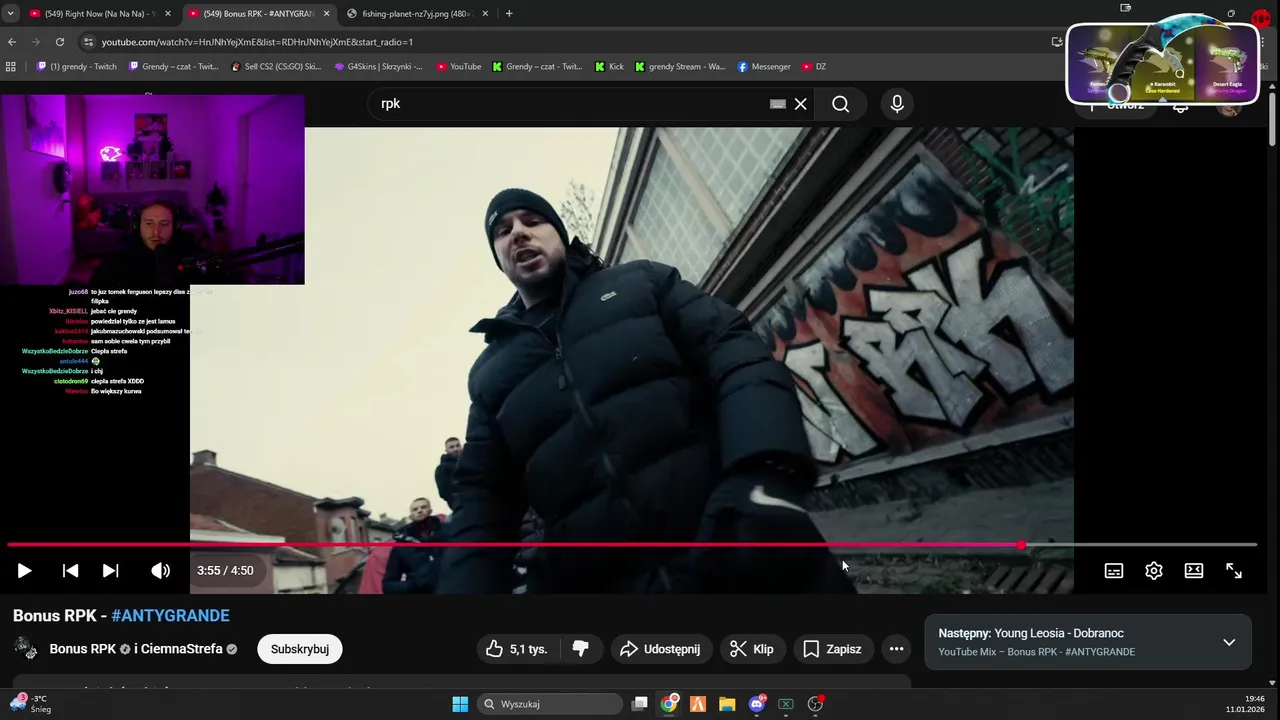The image size is (1280, 720).
Task: Open the Sell CS2 (CS:GO) Ski... bookmark
Action: (x=276, y=67)
